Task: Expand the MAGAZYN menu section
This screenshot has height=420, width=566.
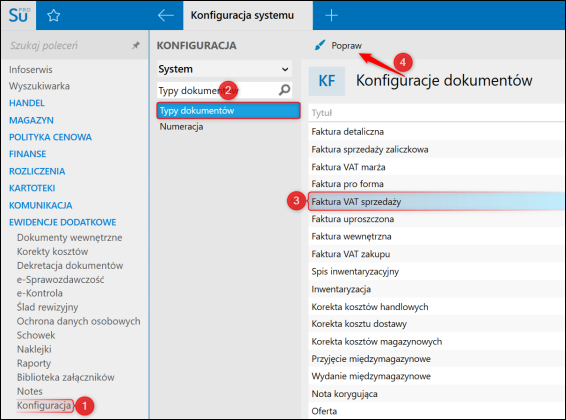Action: point(31,120)
